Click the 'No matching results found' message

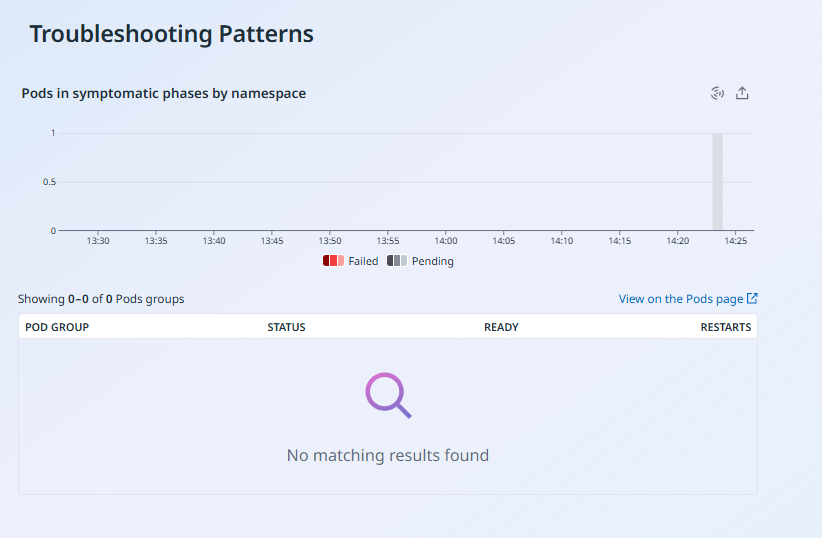click(x=388, y=455)
